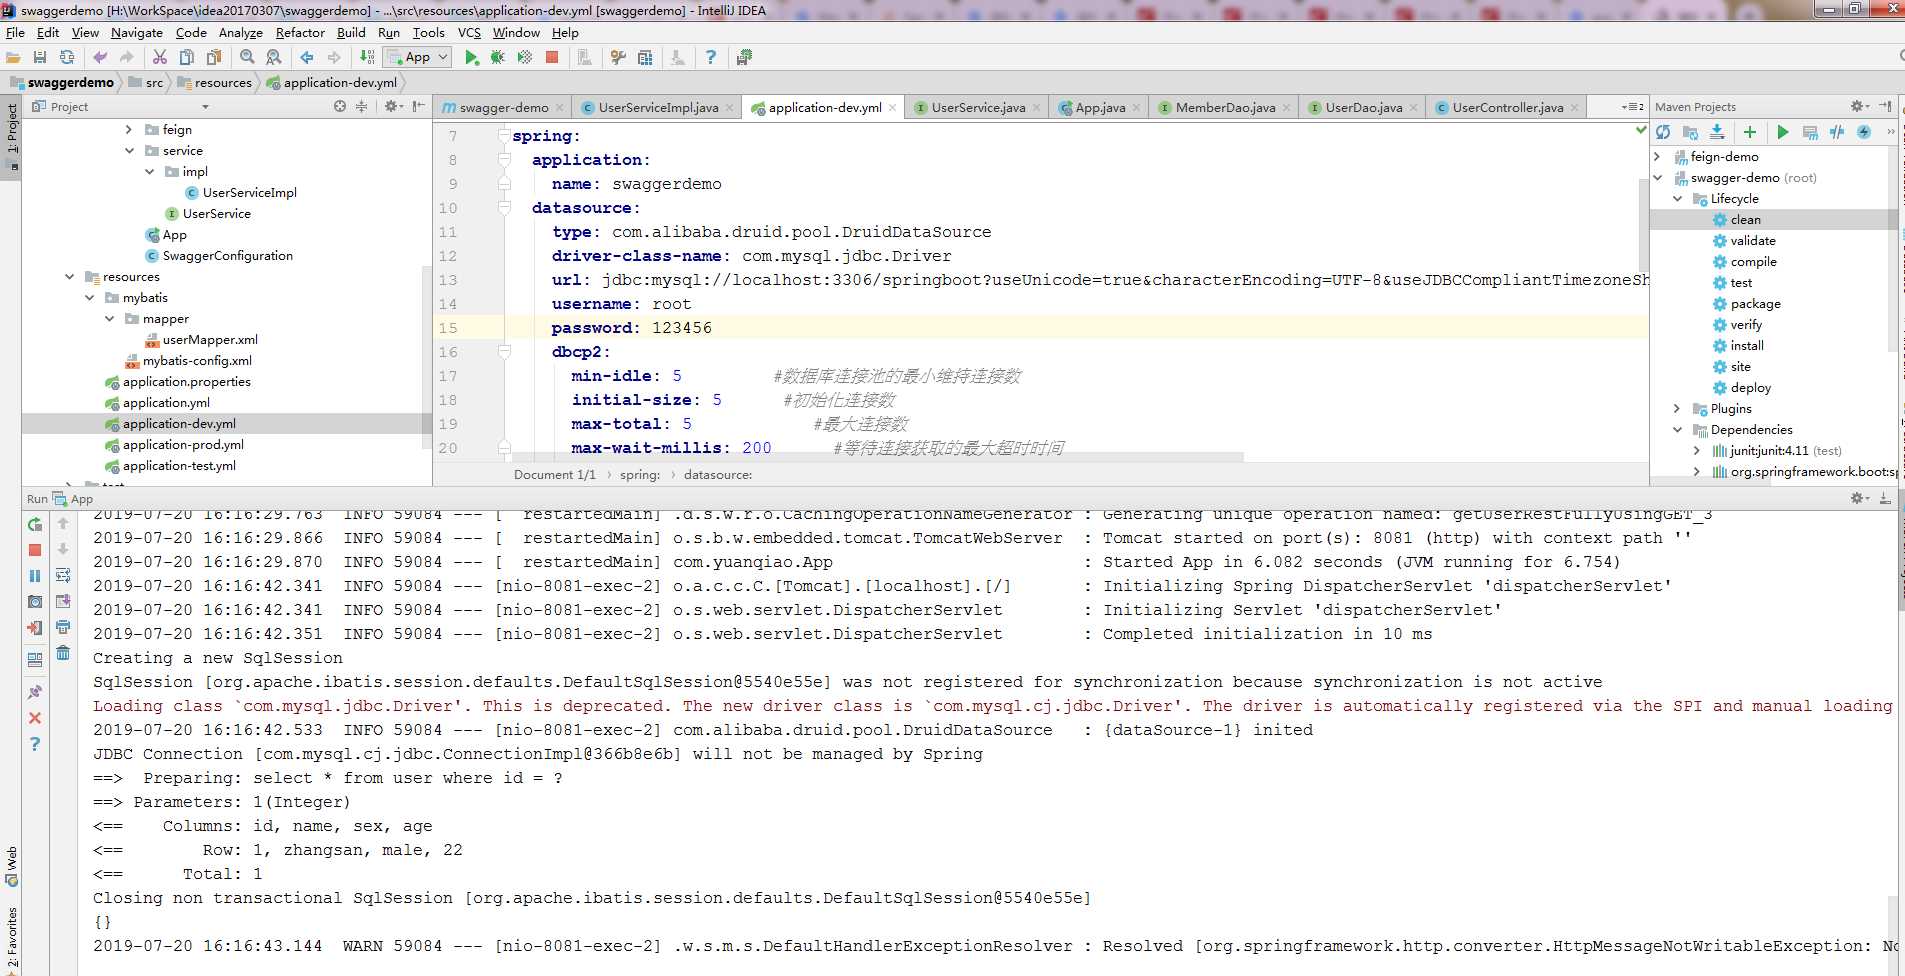This screenshot has width=1905, height=976.
Task: Click the password value on line 15
Action: point(682,328)
